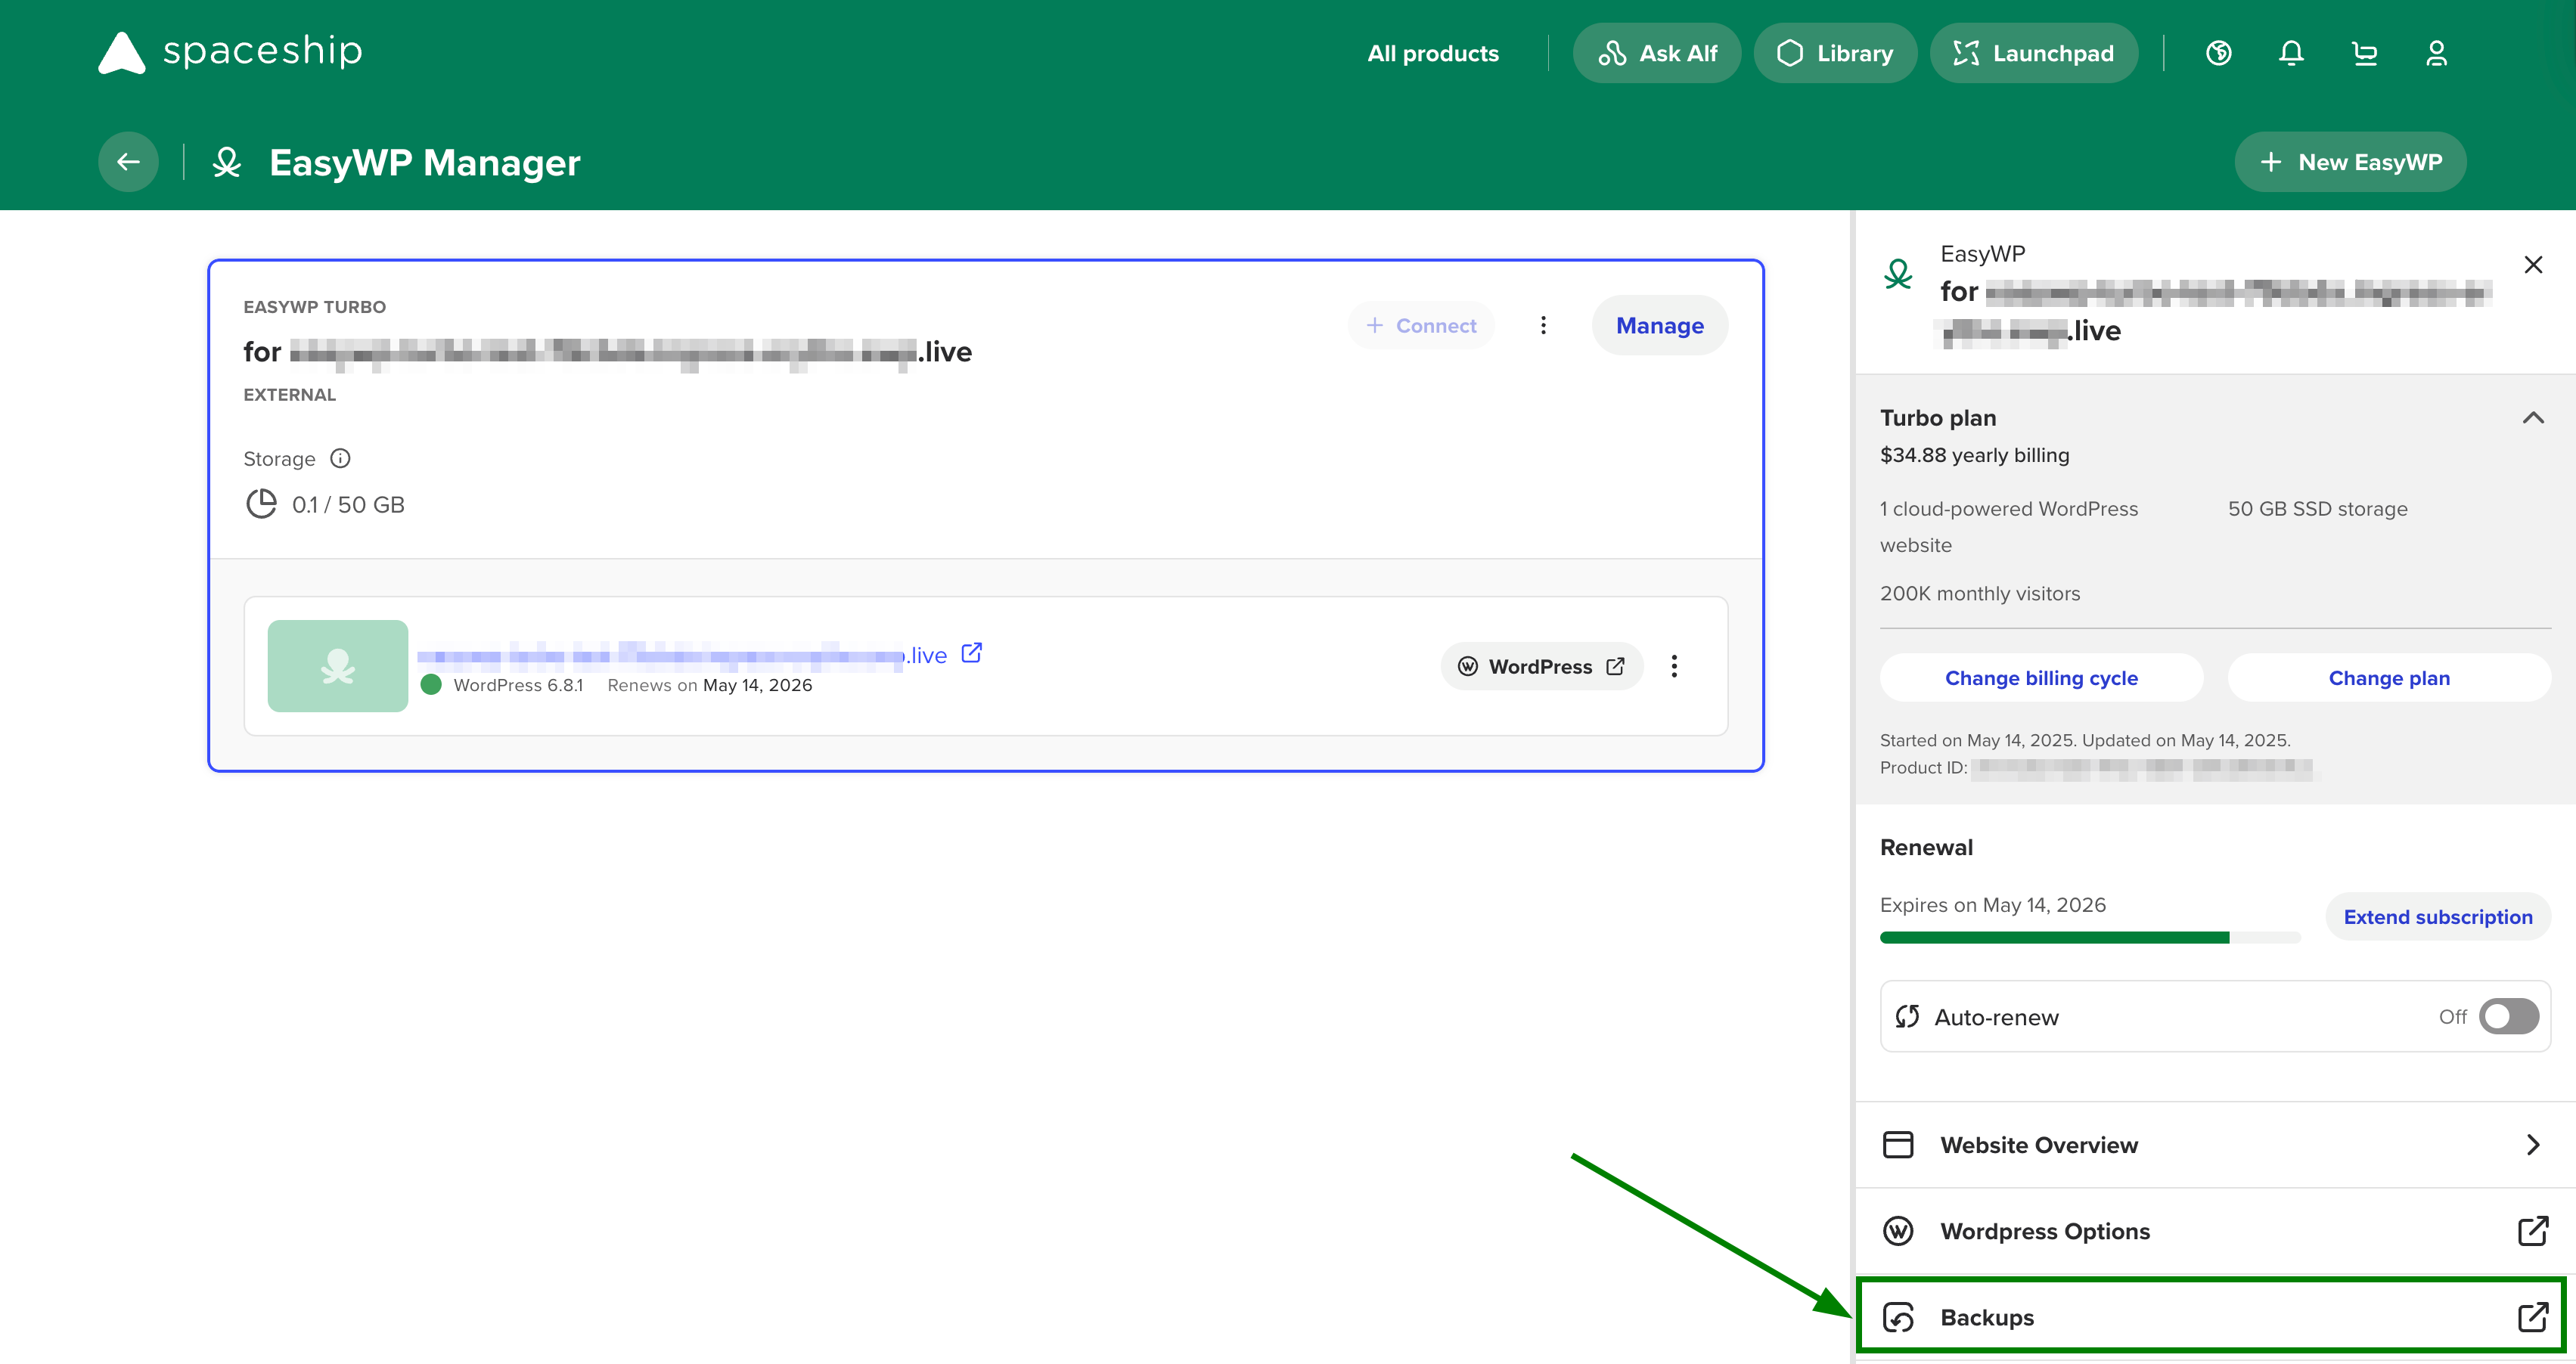
Task: Click the green website thumbnail
Action: (338, 666)
